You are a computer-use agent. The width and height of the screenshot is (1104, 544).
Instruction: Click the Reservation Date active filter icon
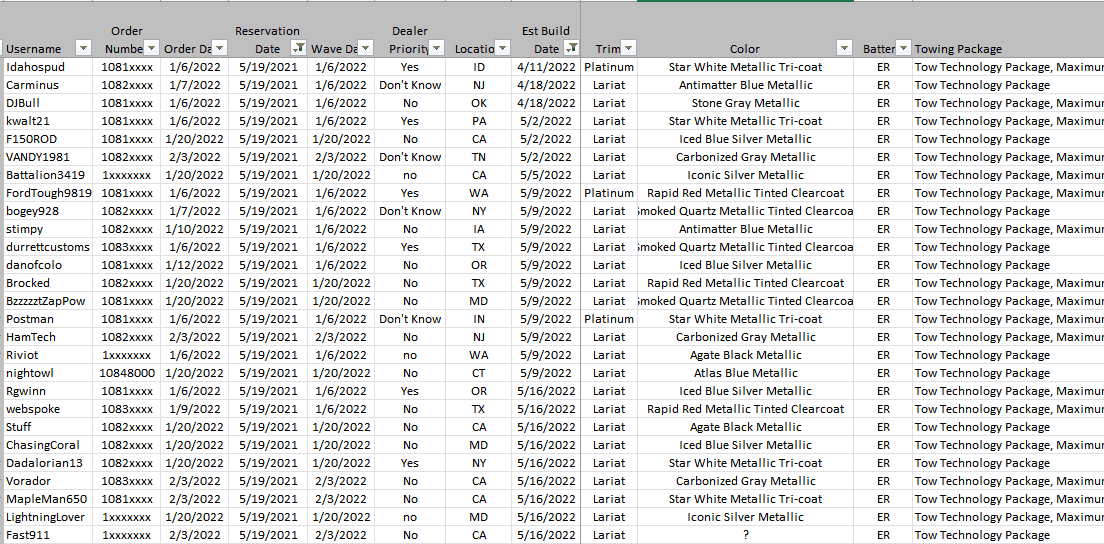point(298,49)
